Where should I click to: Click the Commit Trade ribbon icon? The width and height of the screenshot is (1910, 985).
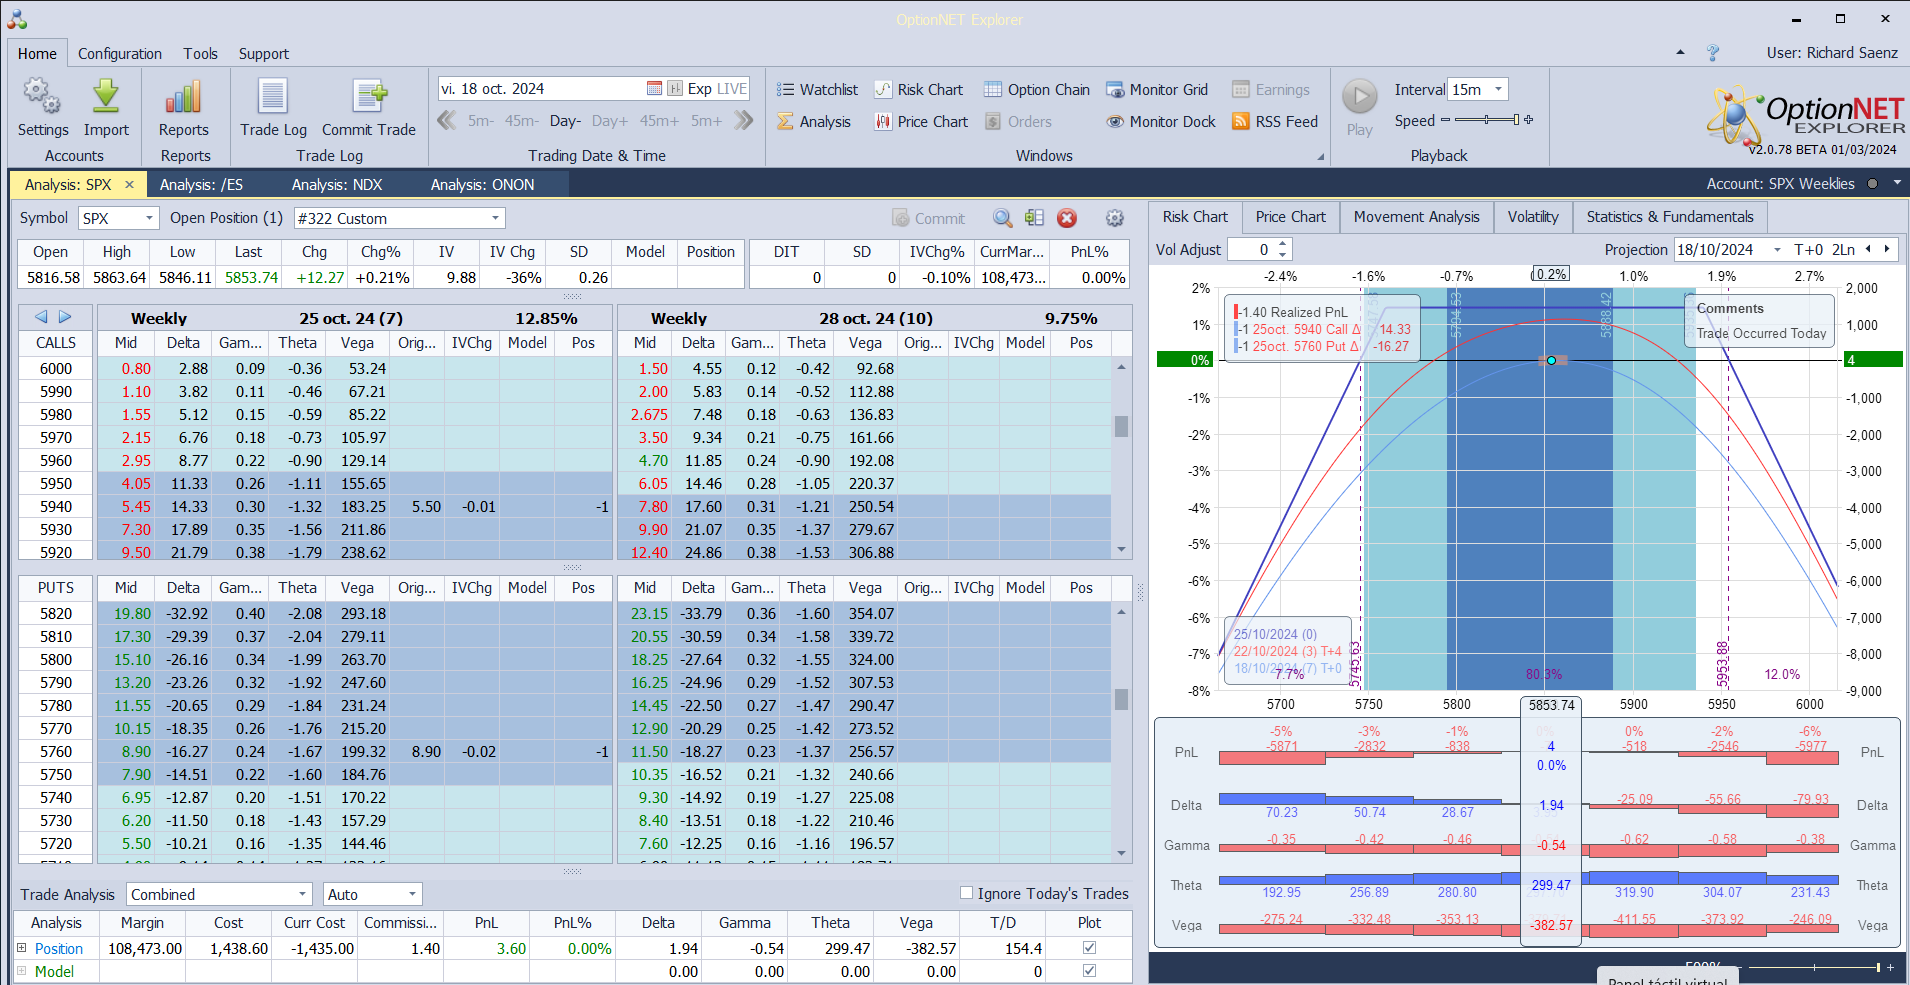[x=369, y=97]
